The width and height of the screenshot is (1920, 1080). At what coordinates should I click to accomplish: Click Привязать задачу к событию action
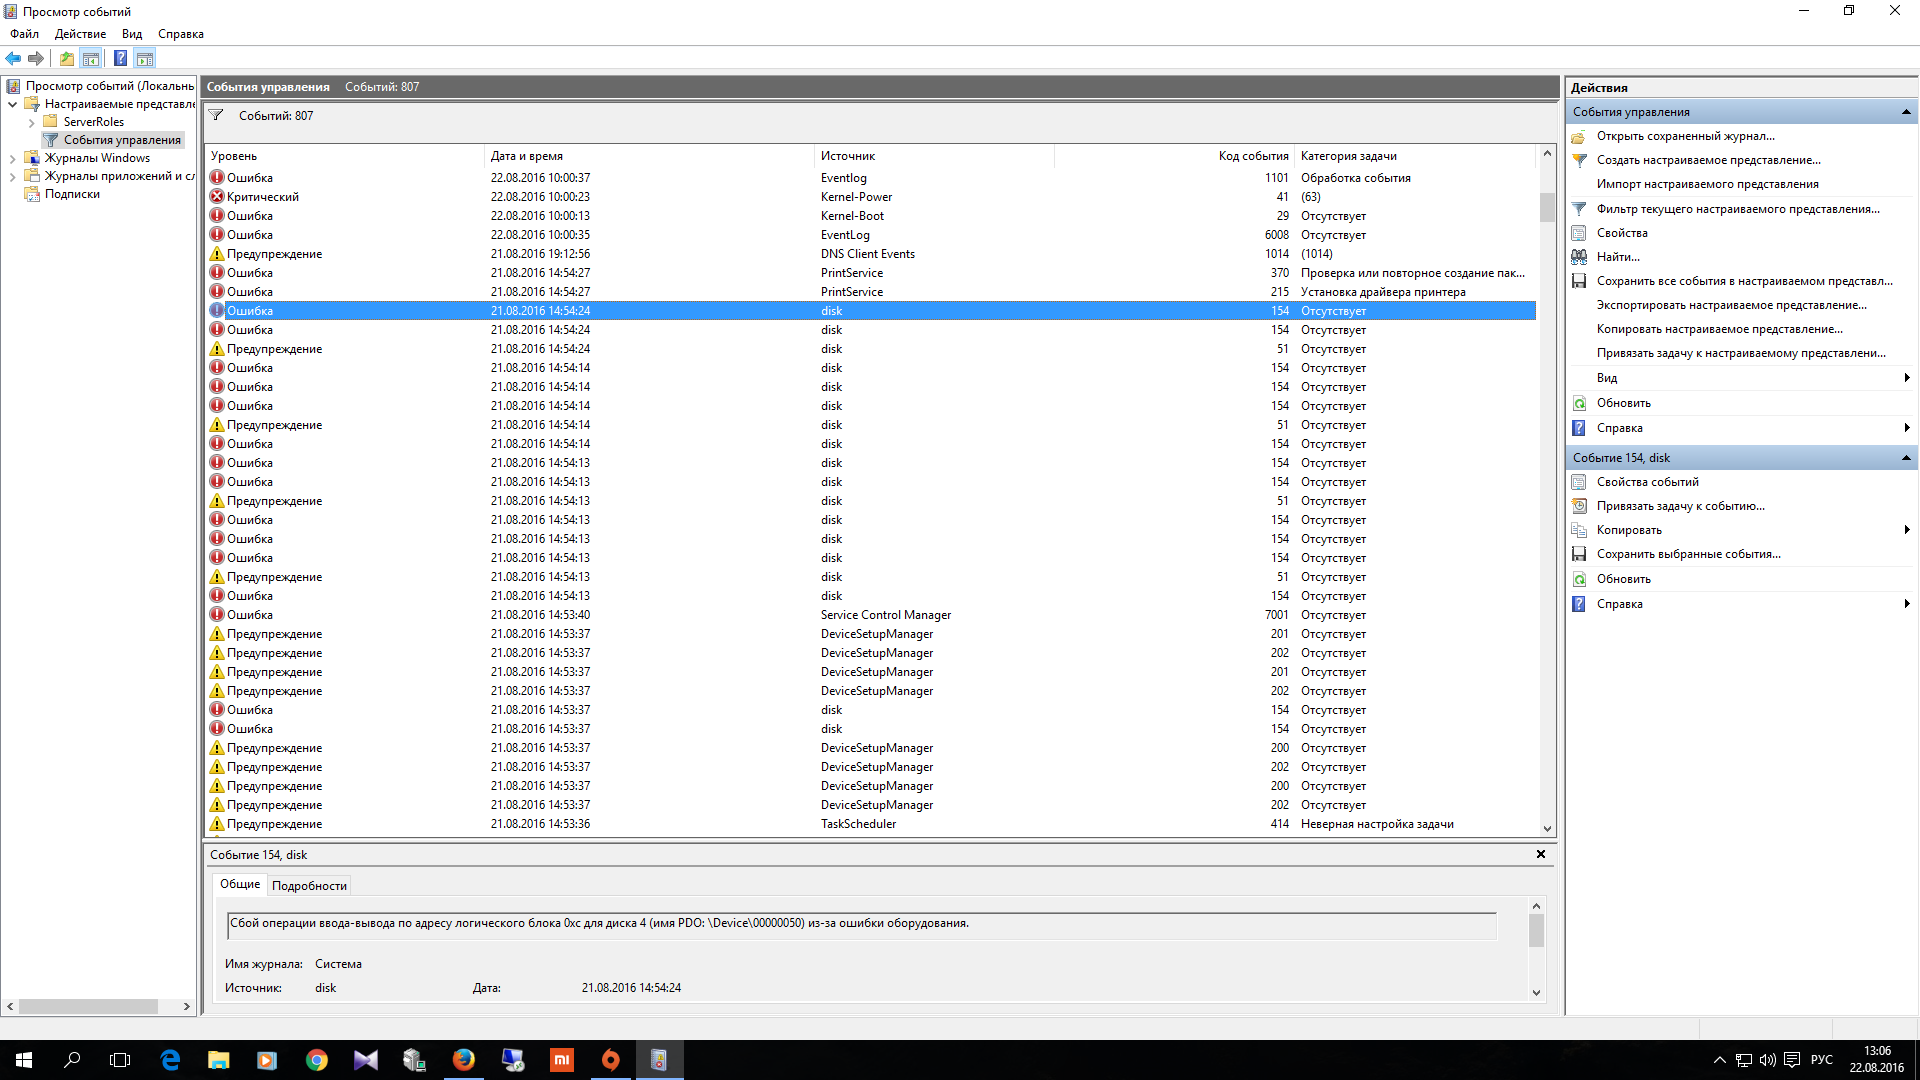pos(1680,506)
